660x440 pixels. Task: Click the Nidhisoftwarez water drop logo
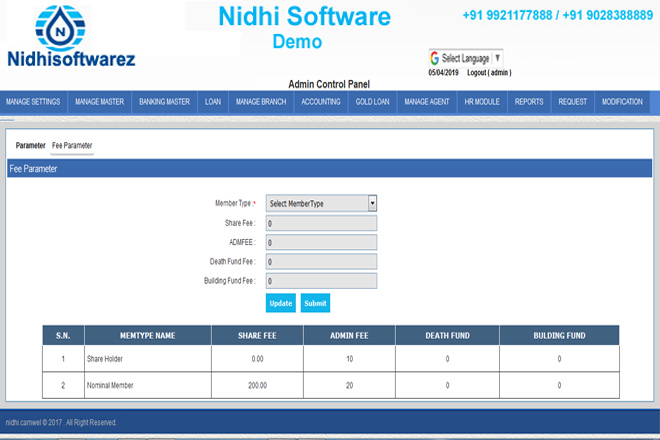[60, 28]
